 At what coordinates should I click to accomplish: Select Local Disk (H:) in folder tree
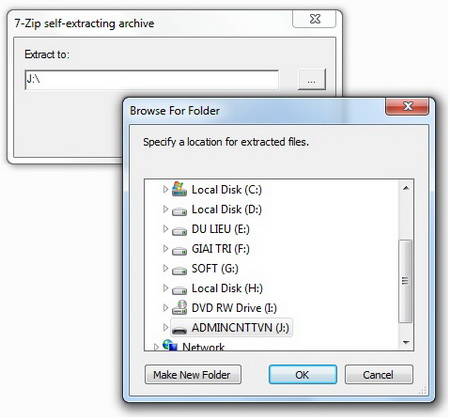point(227,288)
